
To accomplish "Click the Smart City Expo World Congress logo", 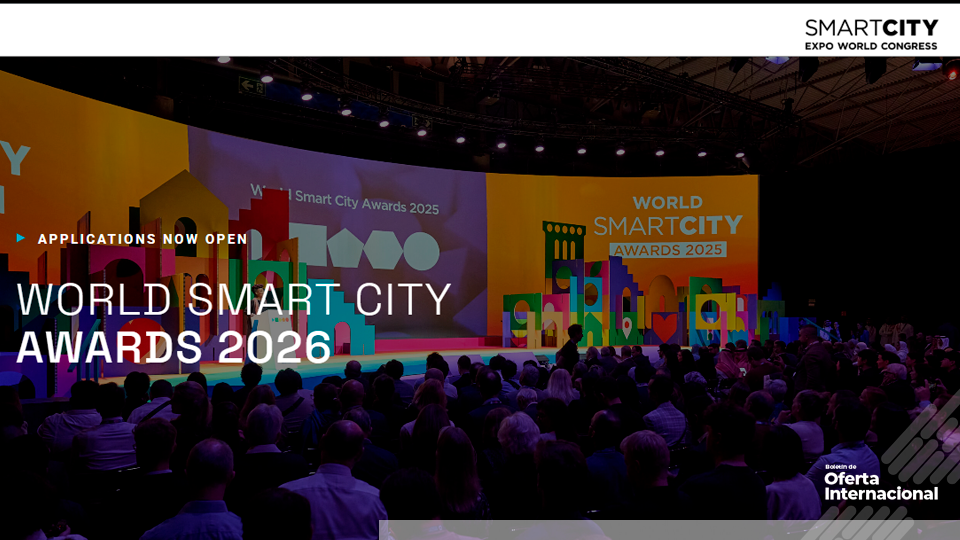I will 871,33.
